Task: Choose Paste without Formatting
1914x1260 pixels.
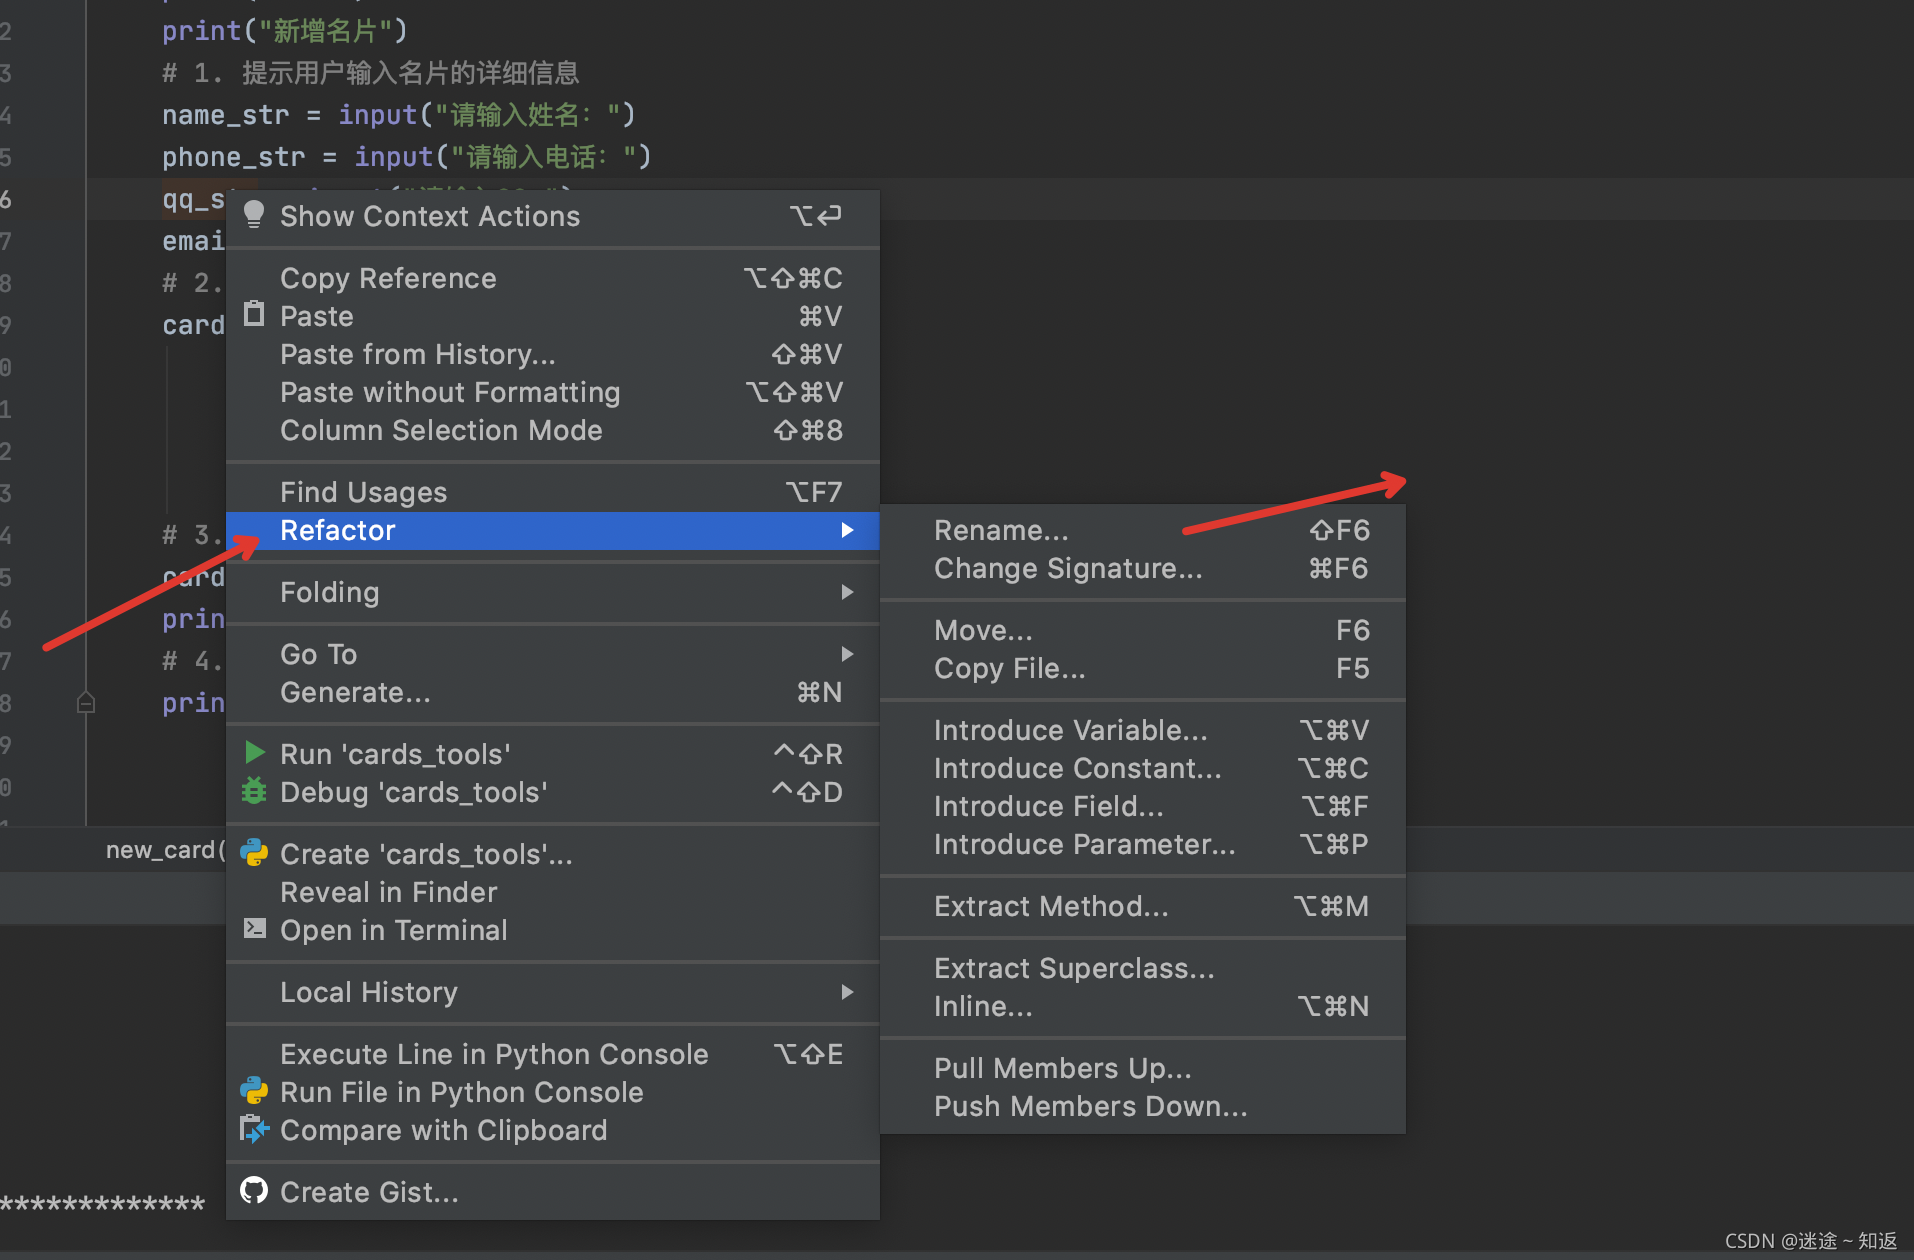Action: point(553,392)
